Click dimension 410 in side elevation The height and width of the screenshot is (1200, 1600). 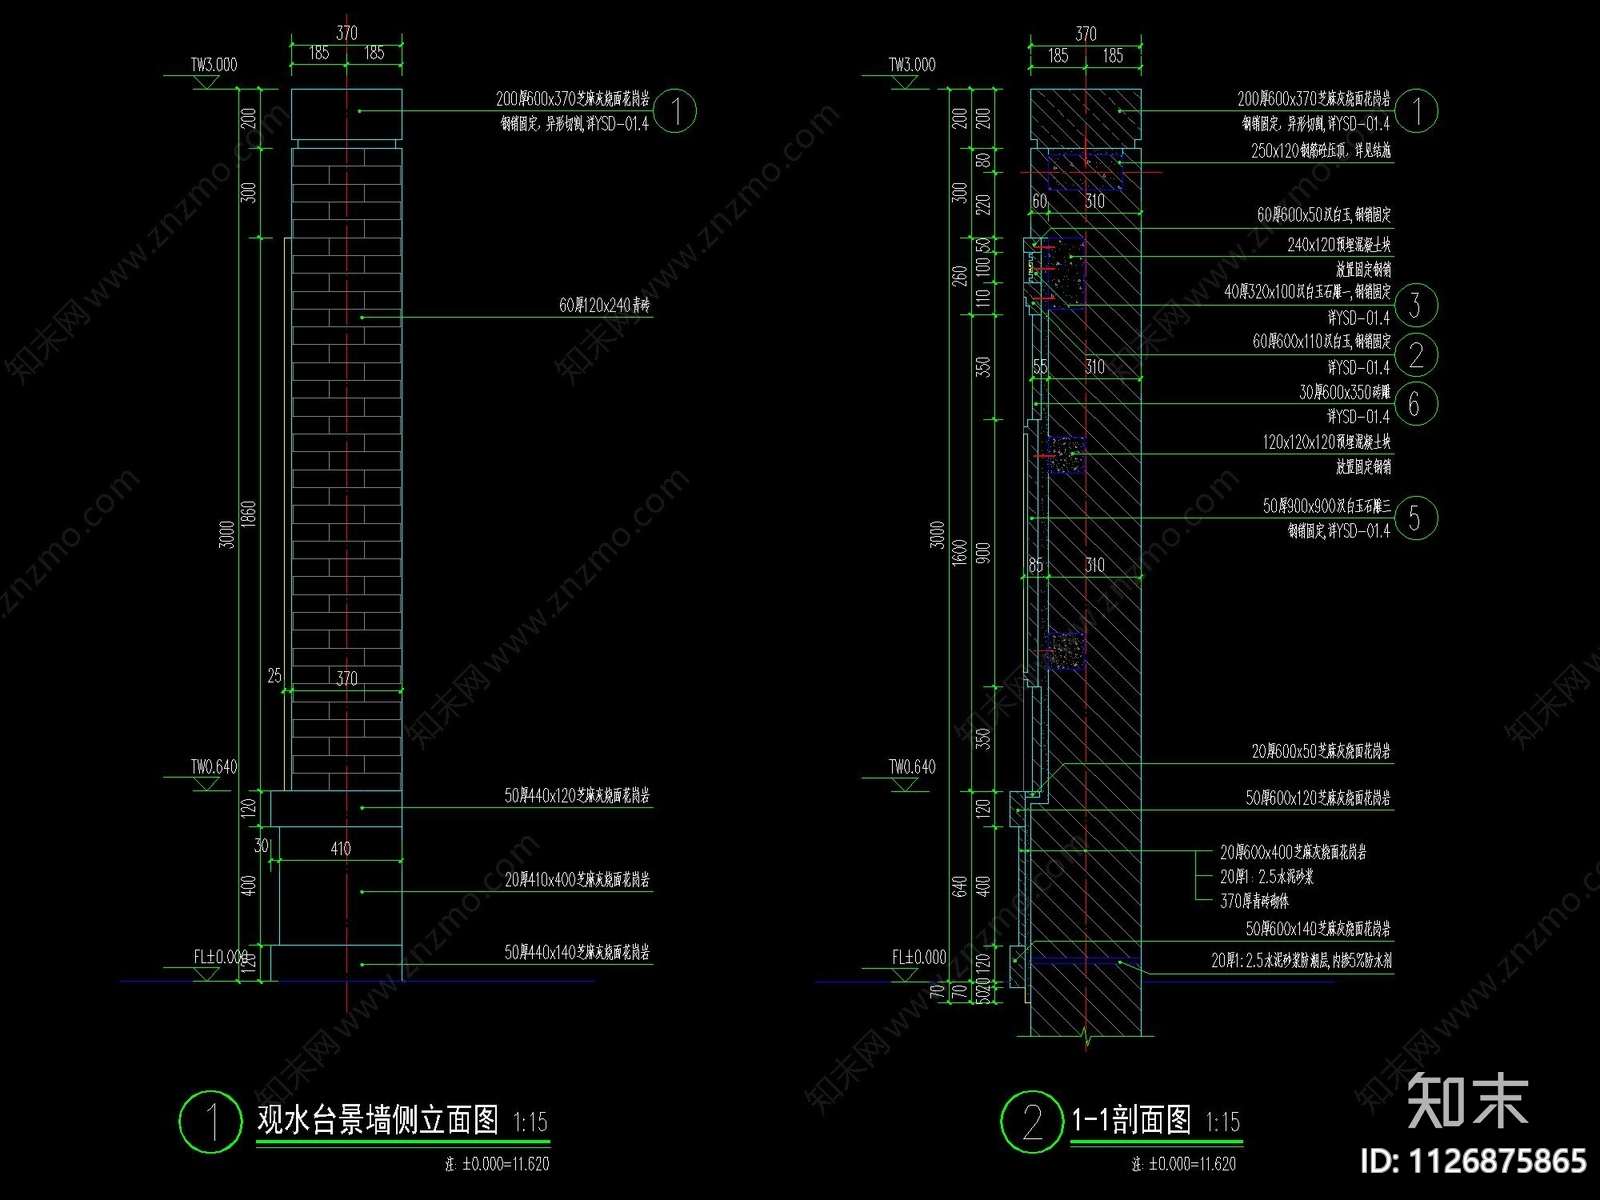click(x=341, y=848)
